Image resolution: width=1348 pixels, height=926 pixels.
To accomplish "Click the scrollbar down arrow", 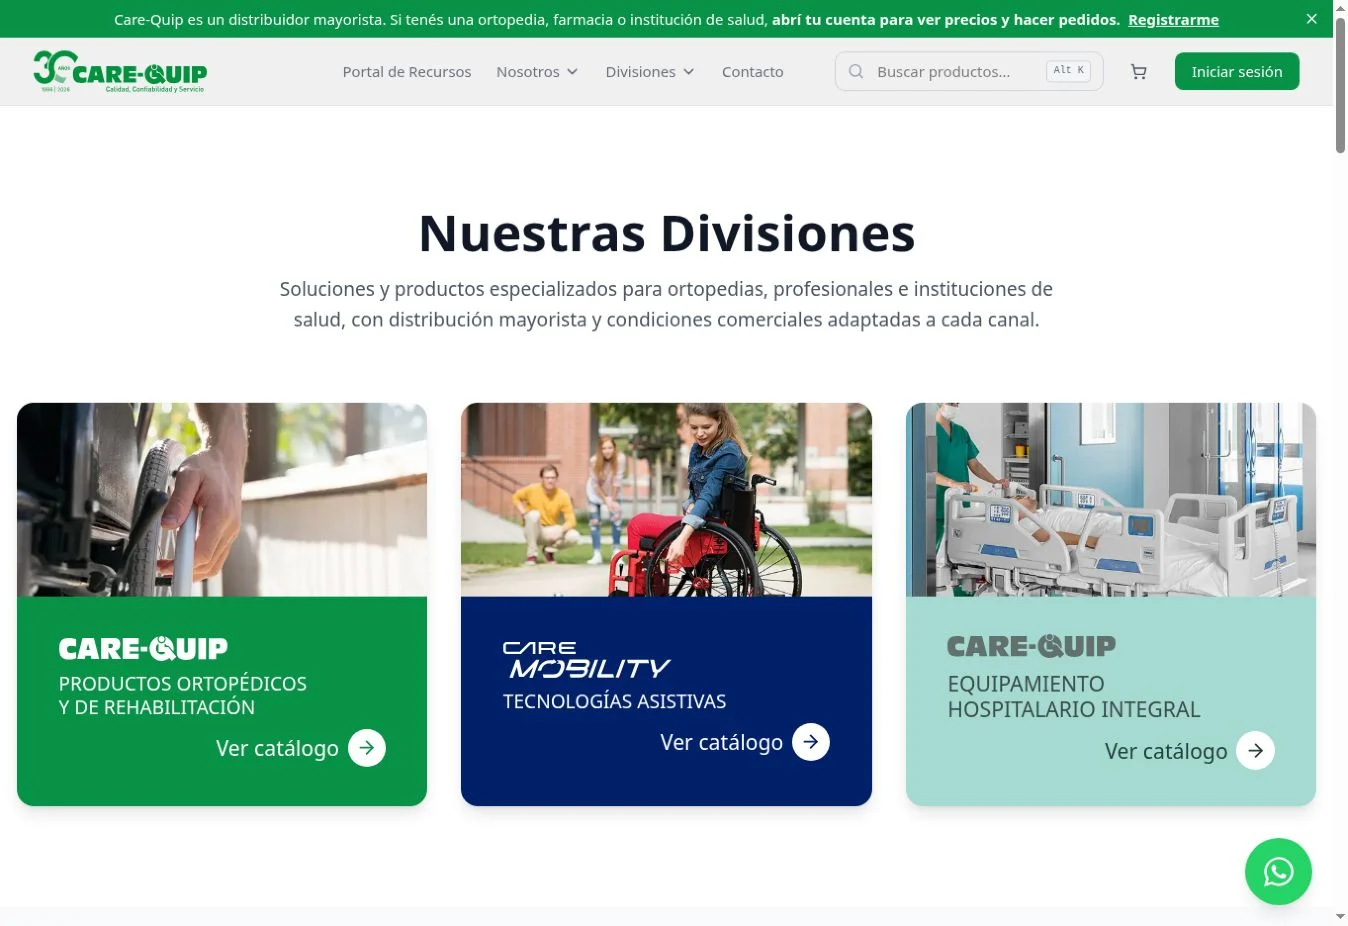I will click(1340, 916).
